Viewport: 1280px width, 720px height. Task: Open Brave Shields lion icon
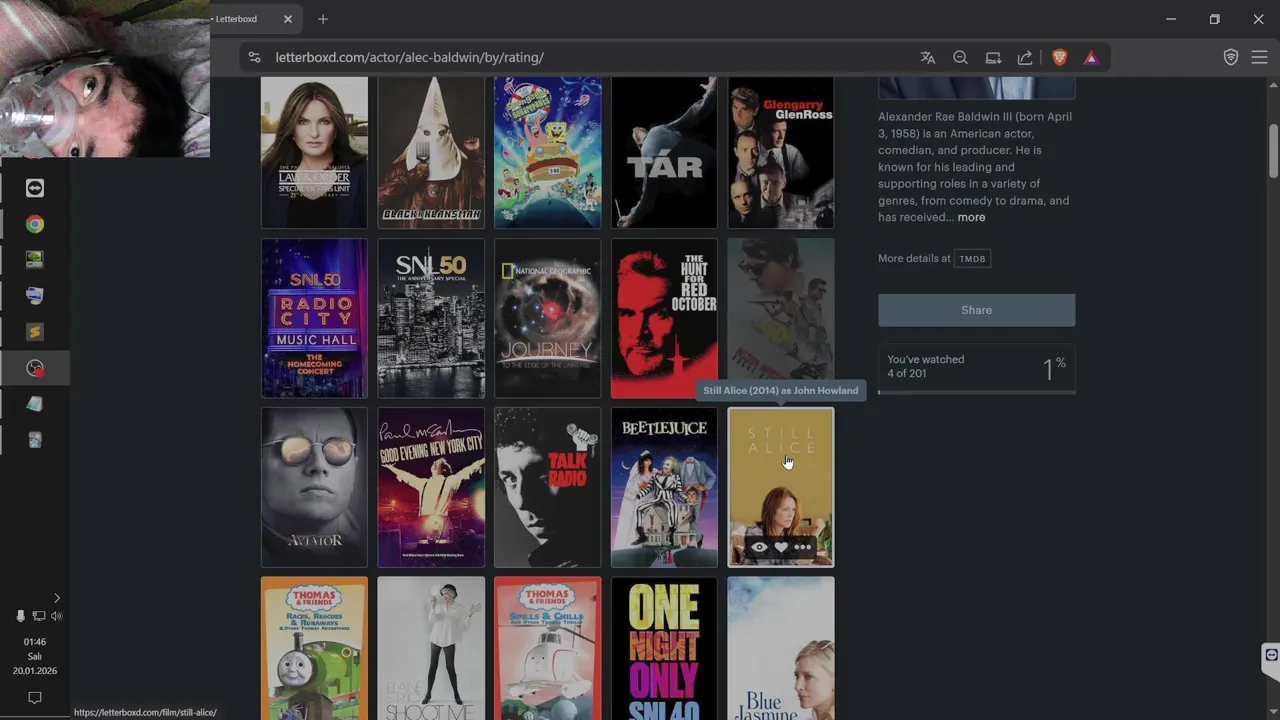(1060, 58)
